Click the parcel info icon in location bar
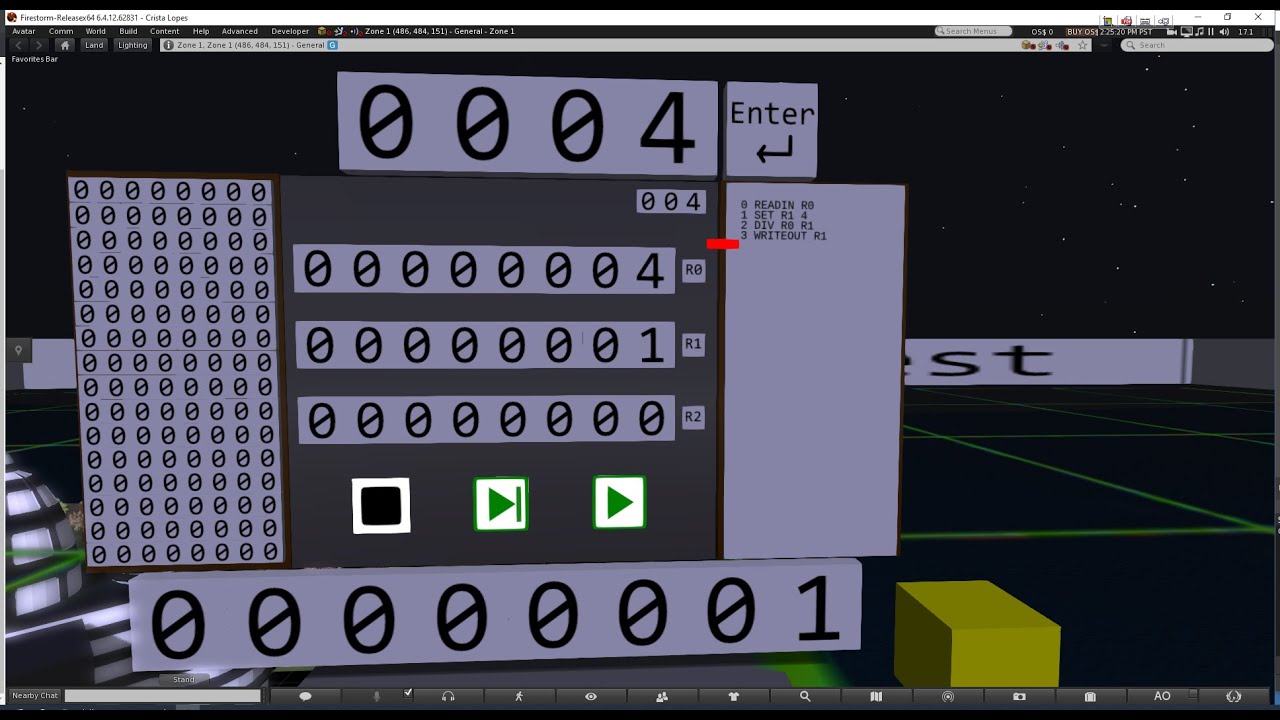 pos(168,45)
